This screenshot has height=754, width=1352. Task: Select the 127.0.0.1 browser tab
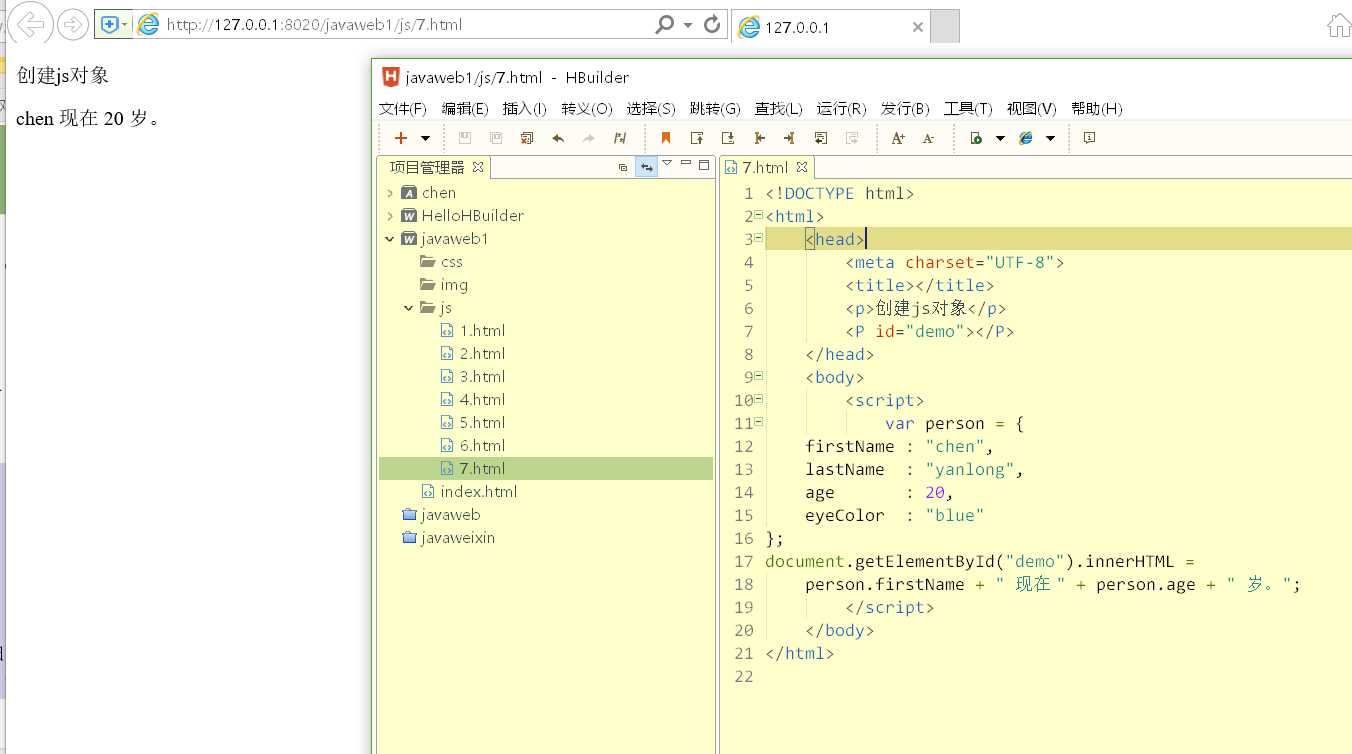pyautogui.click(x=832, y=26)
